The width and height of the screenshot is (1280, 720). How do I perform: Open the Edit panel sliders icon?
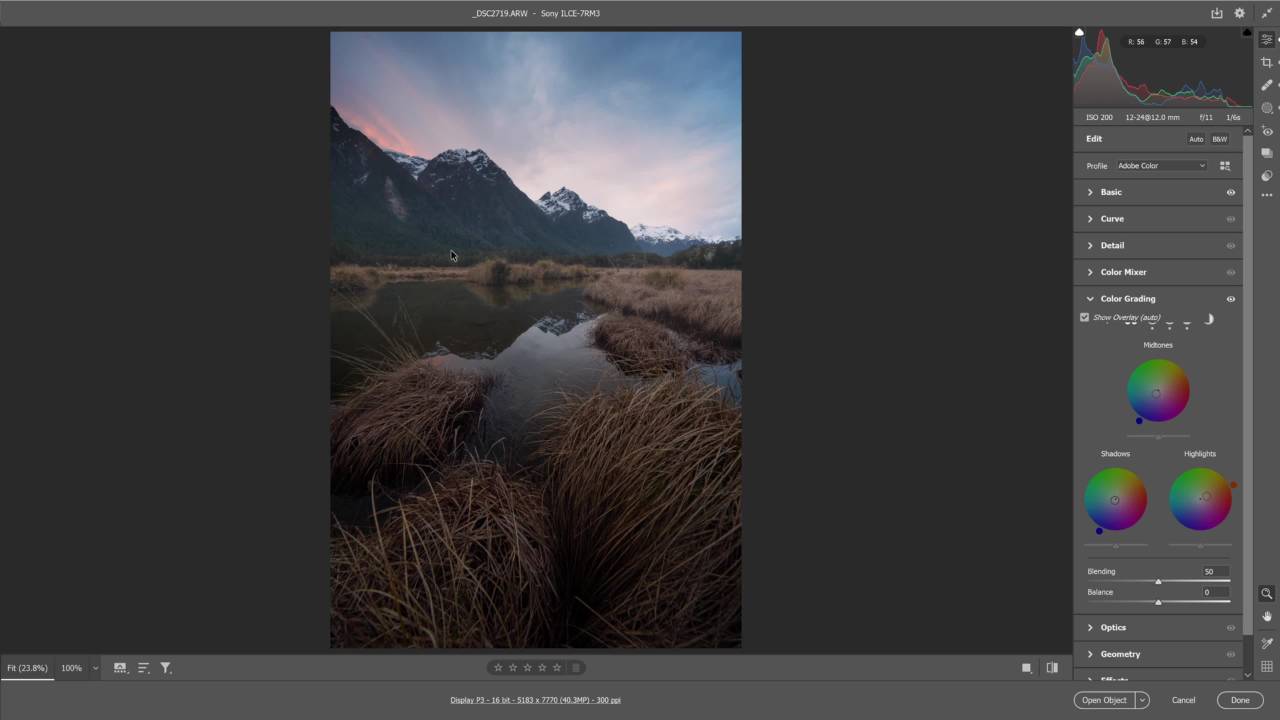click(x=1267, y=39)
